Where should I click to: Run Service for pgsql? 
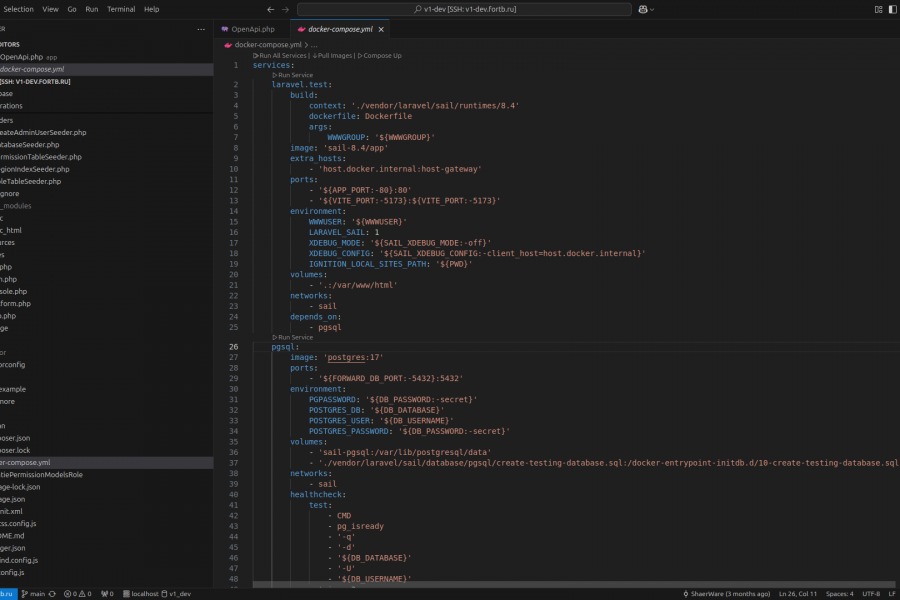coord(293,337)
